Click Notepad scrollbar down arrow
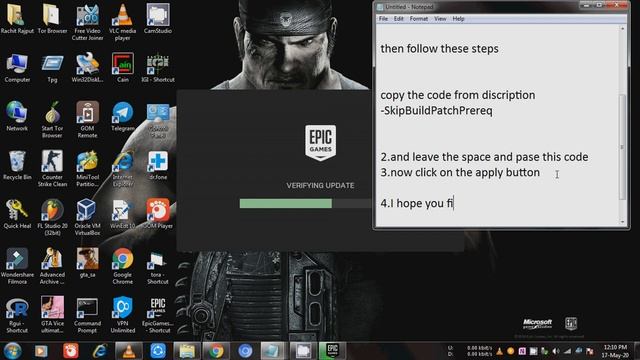 click(x=622, y=222)
